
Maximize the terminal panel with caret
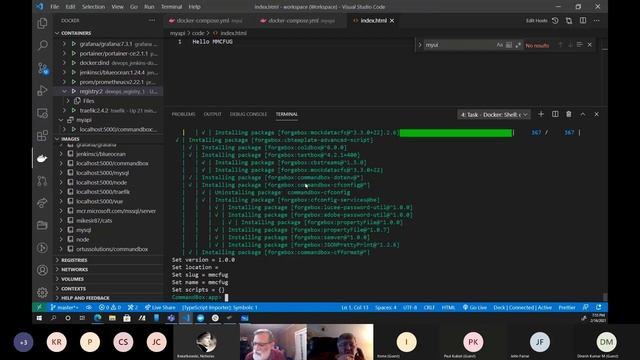583,114
